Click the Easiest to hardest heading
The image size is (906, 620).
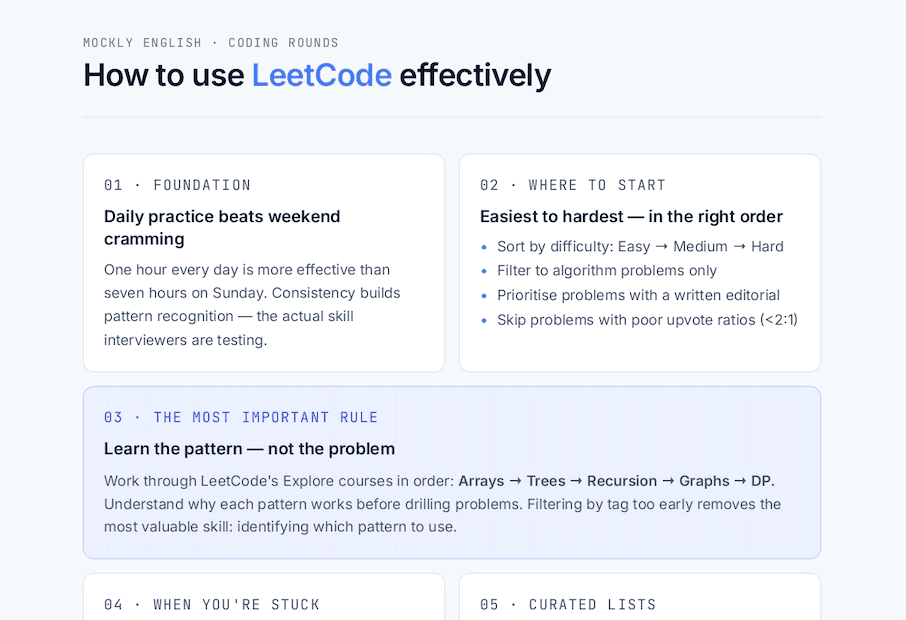631,216
